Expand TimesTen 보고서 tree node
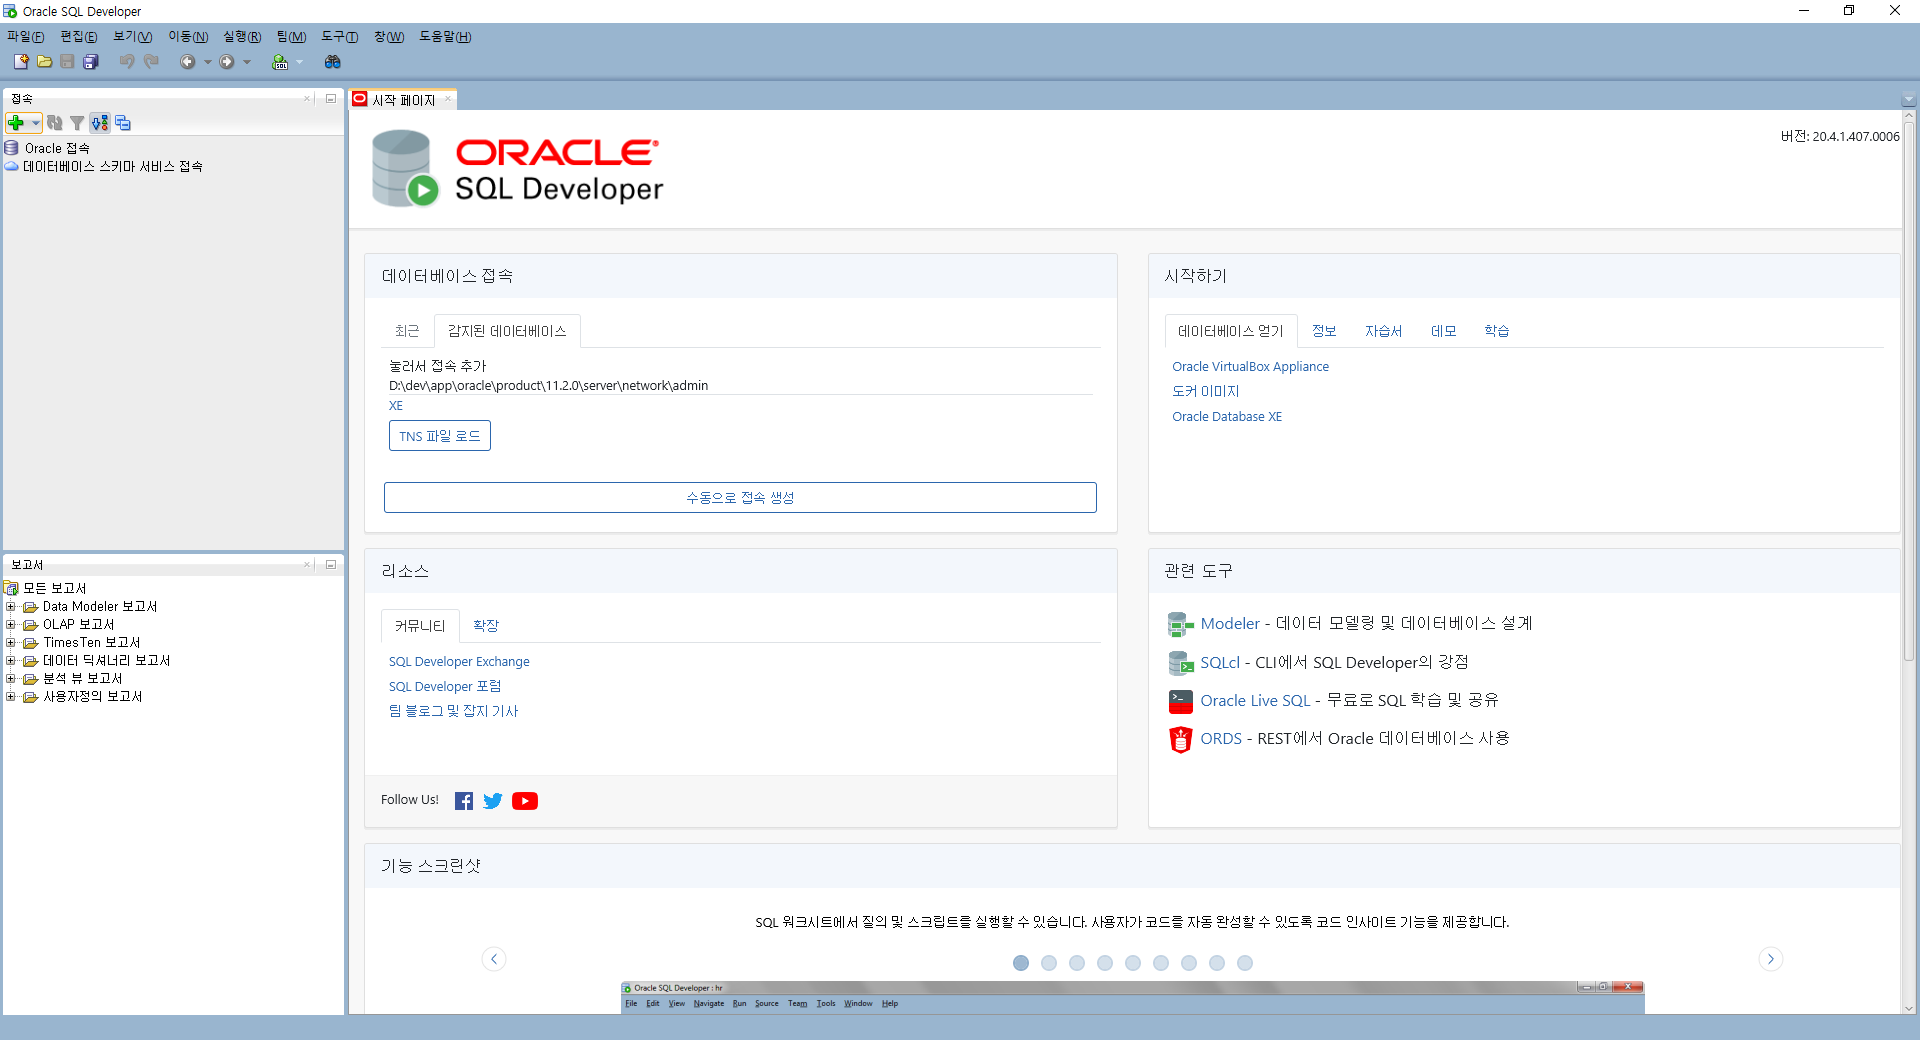 coord(10,642)
